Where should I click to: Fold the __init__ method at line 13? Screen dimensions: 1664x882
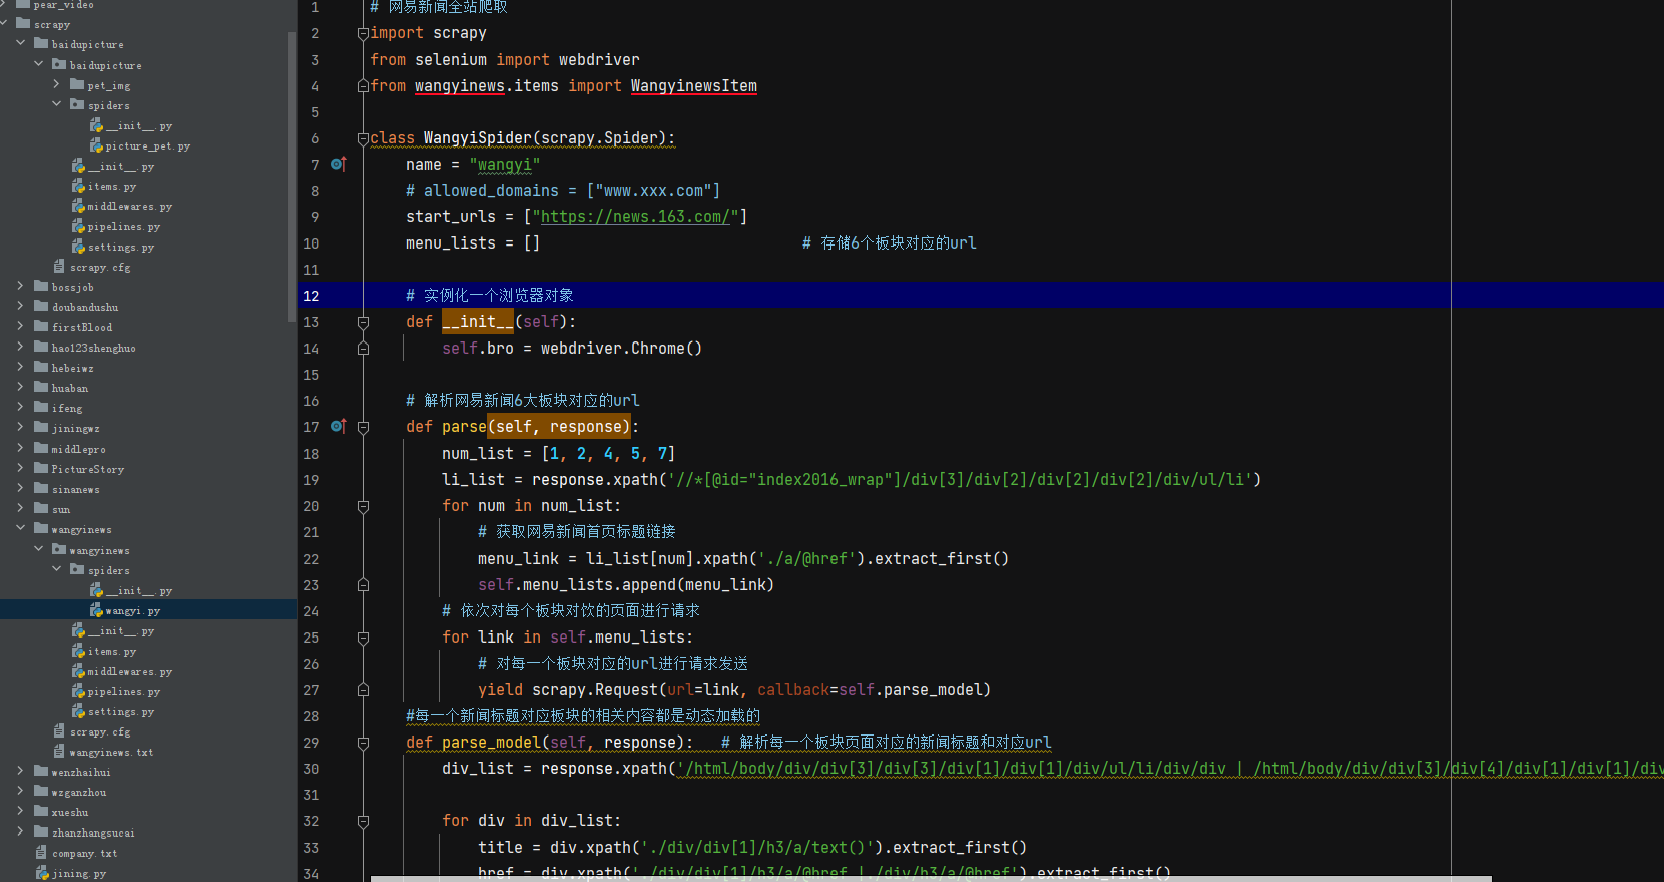tap(363, 322)
